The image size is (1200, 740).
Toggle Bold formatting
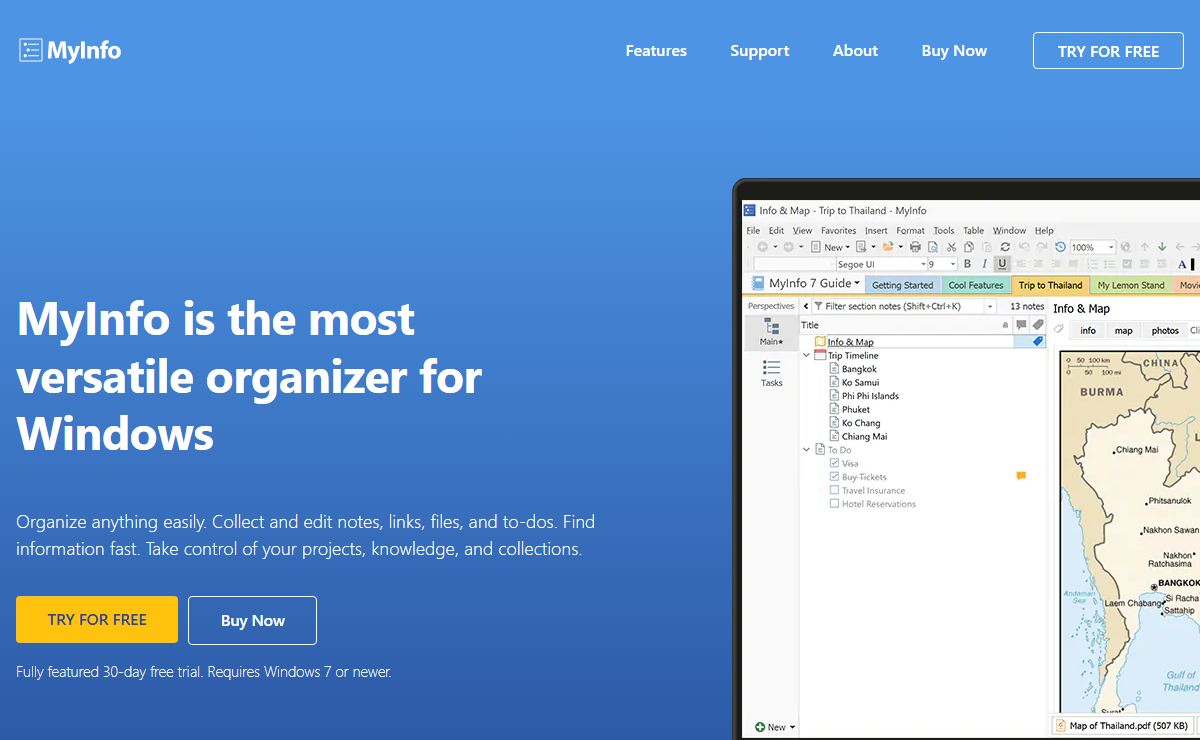pos(967,265)
